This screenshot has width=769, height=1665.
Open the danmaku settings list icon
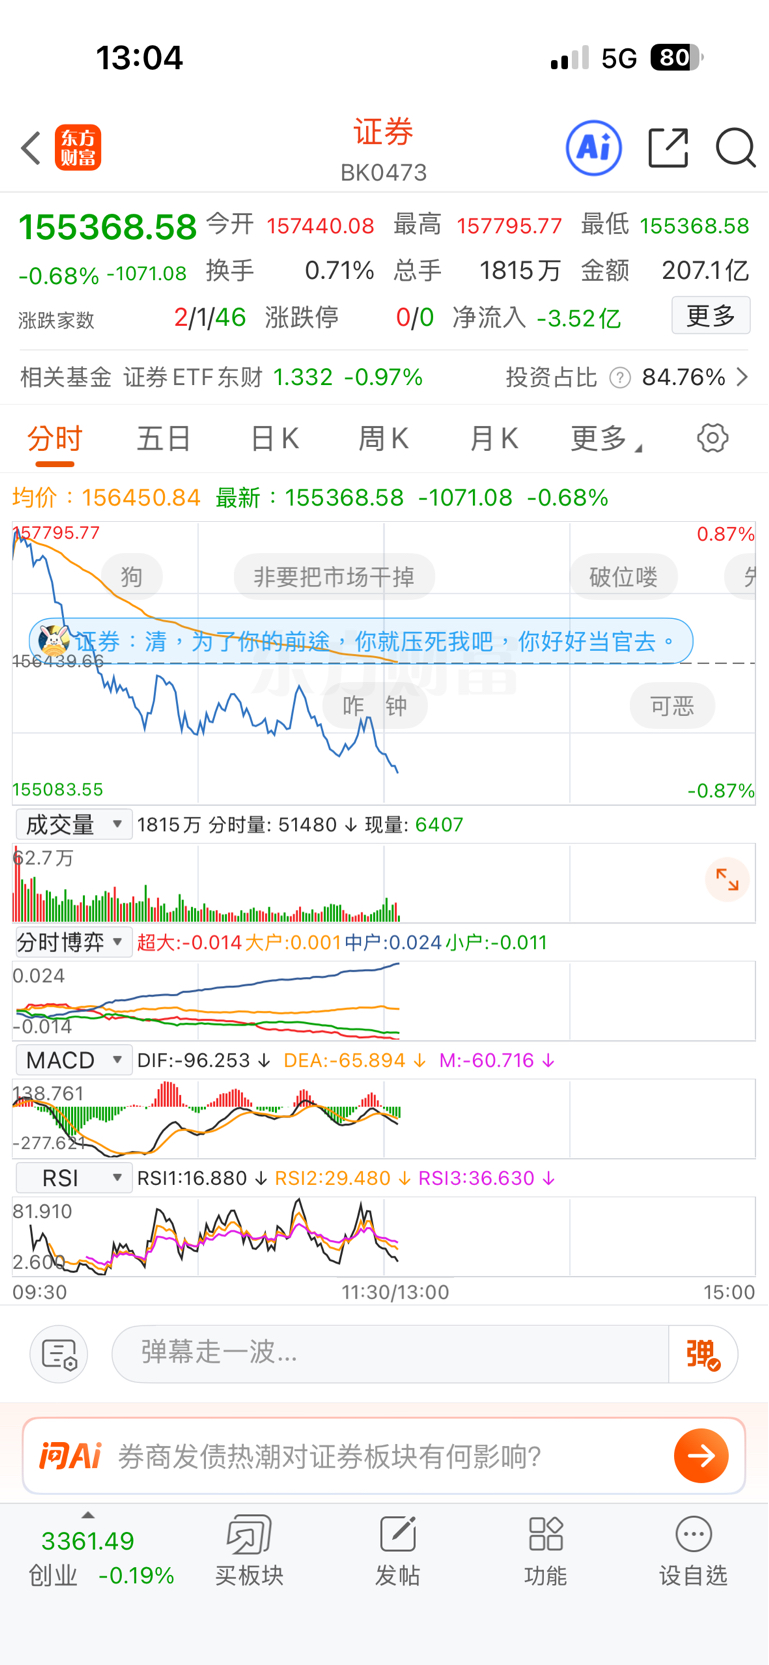click(59, 1354)
